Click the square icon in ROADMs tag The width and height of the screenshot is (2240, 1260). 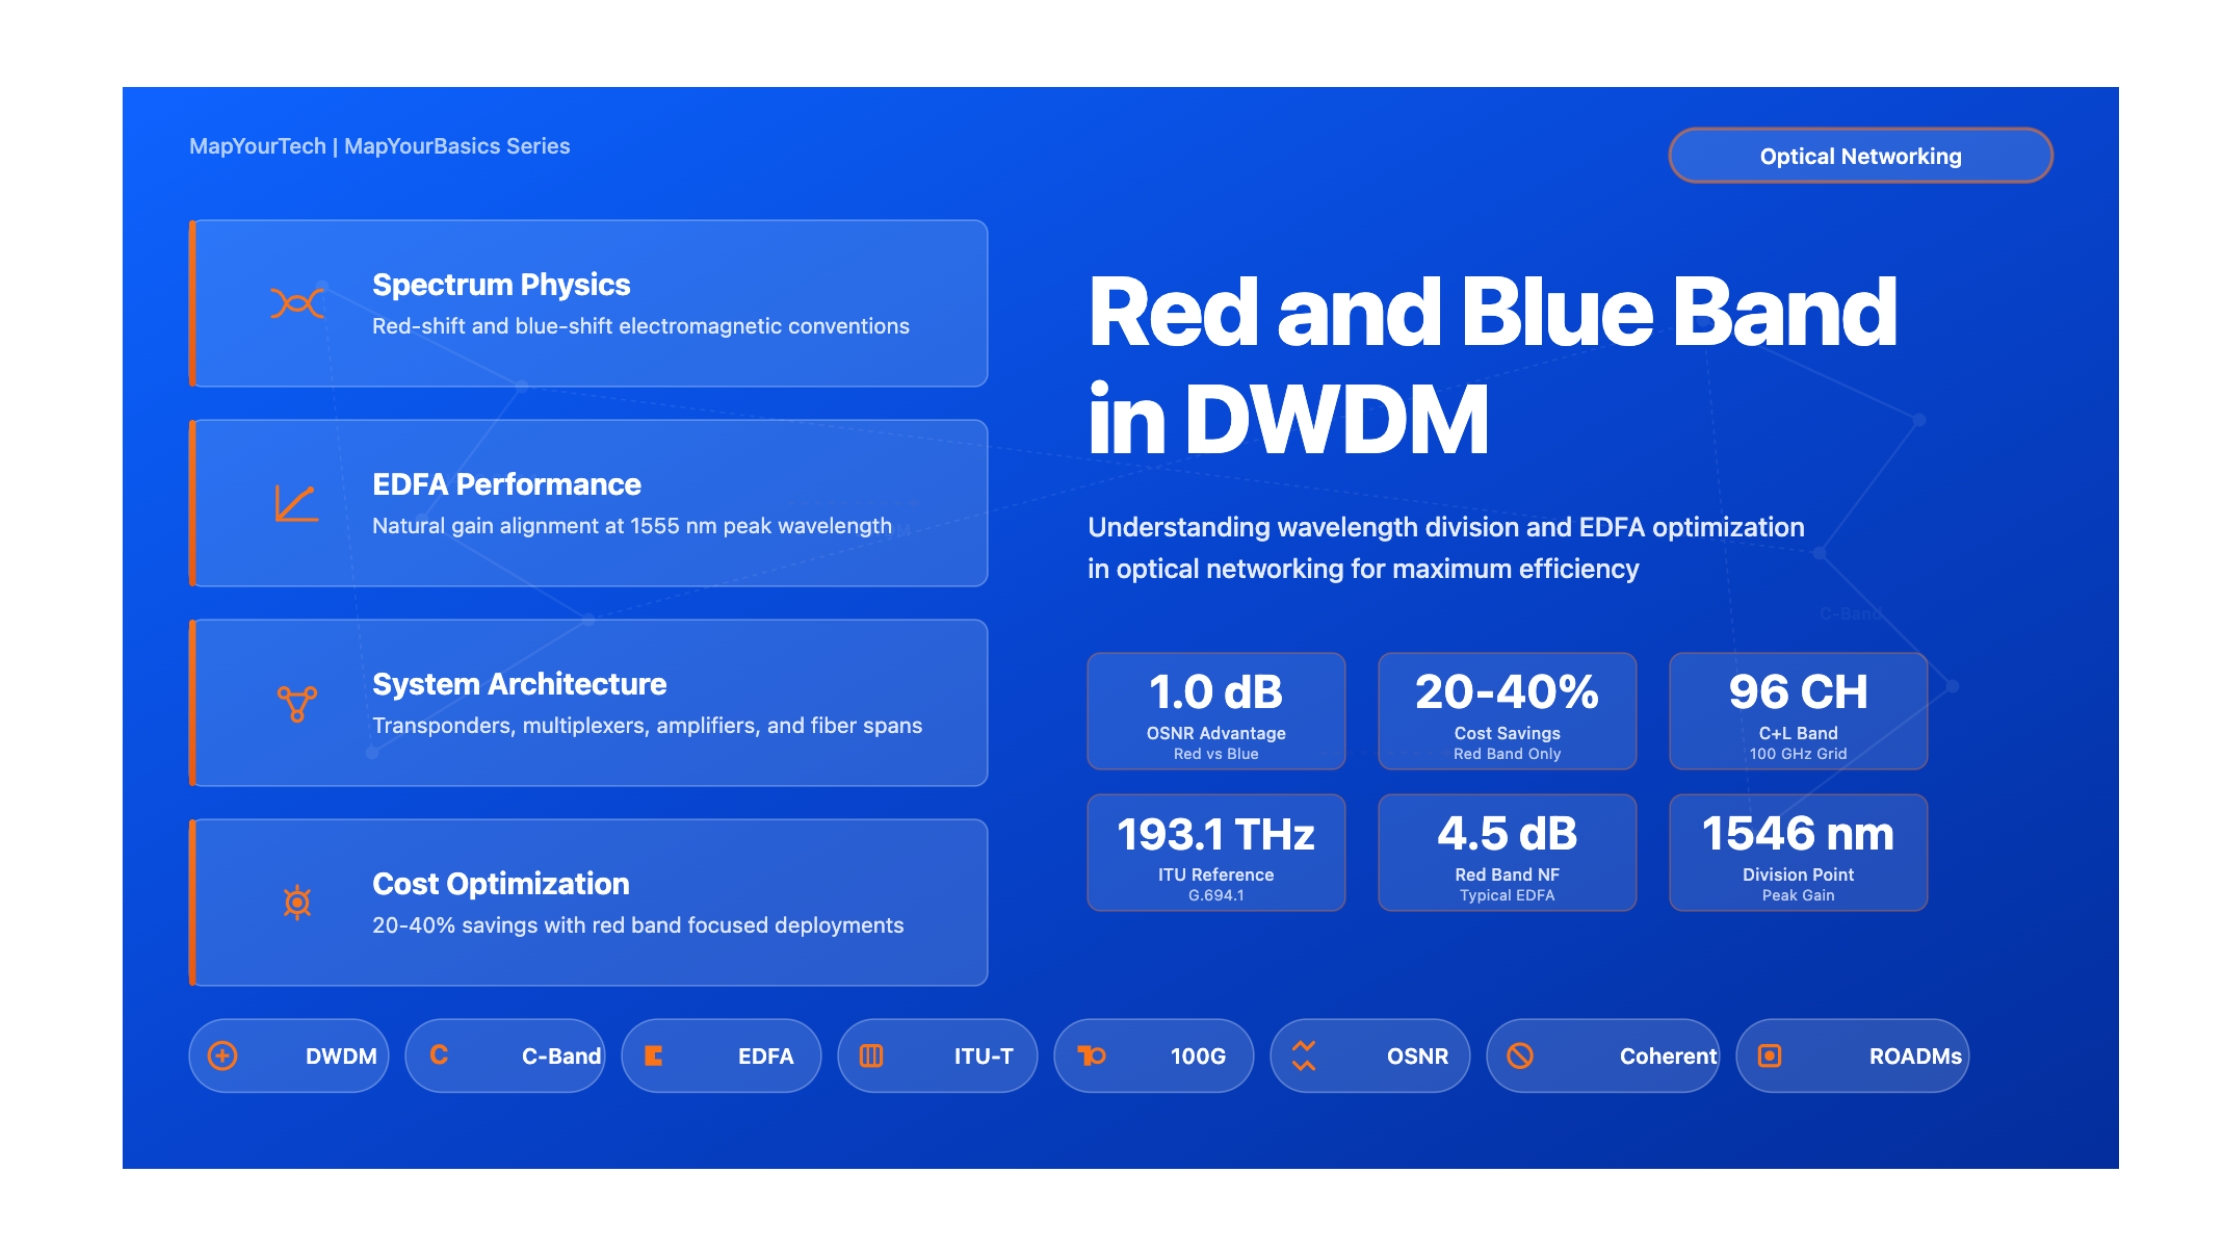pos(1769,1056)
